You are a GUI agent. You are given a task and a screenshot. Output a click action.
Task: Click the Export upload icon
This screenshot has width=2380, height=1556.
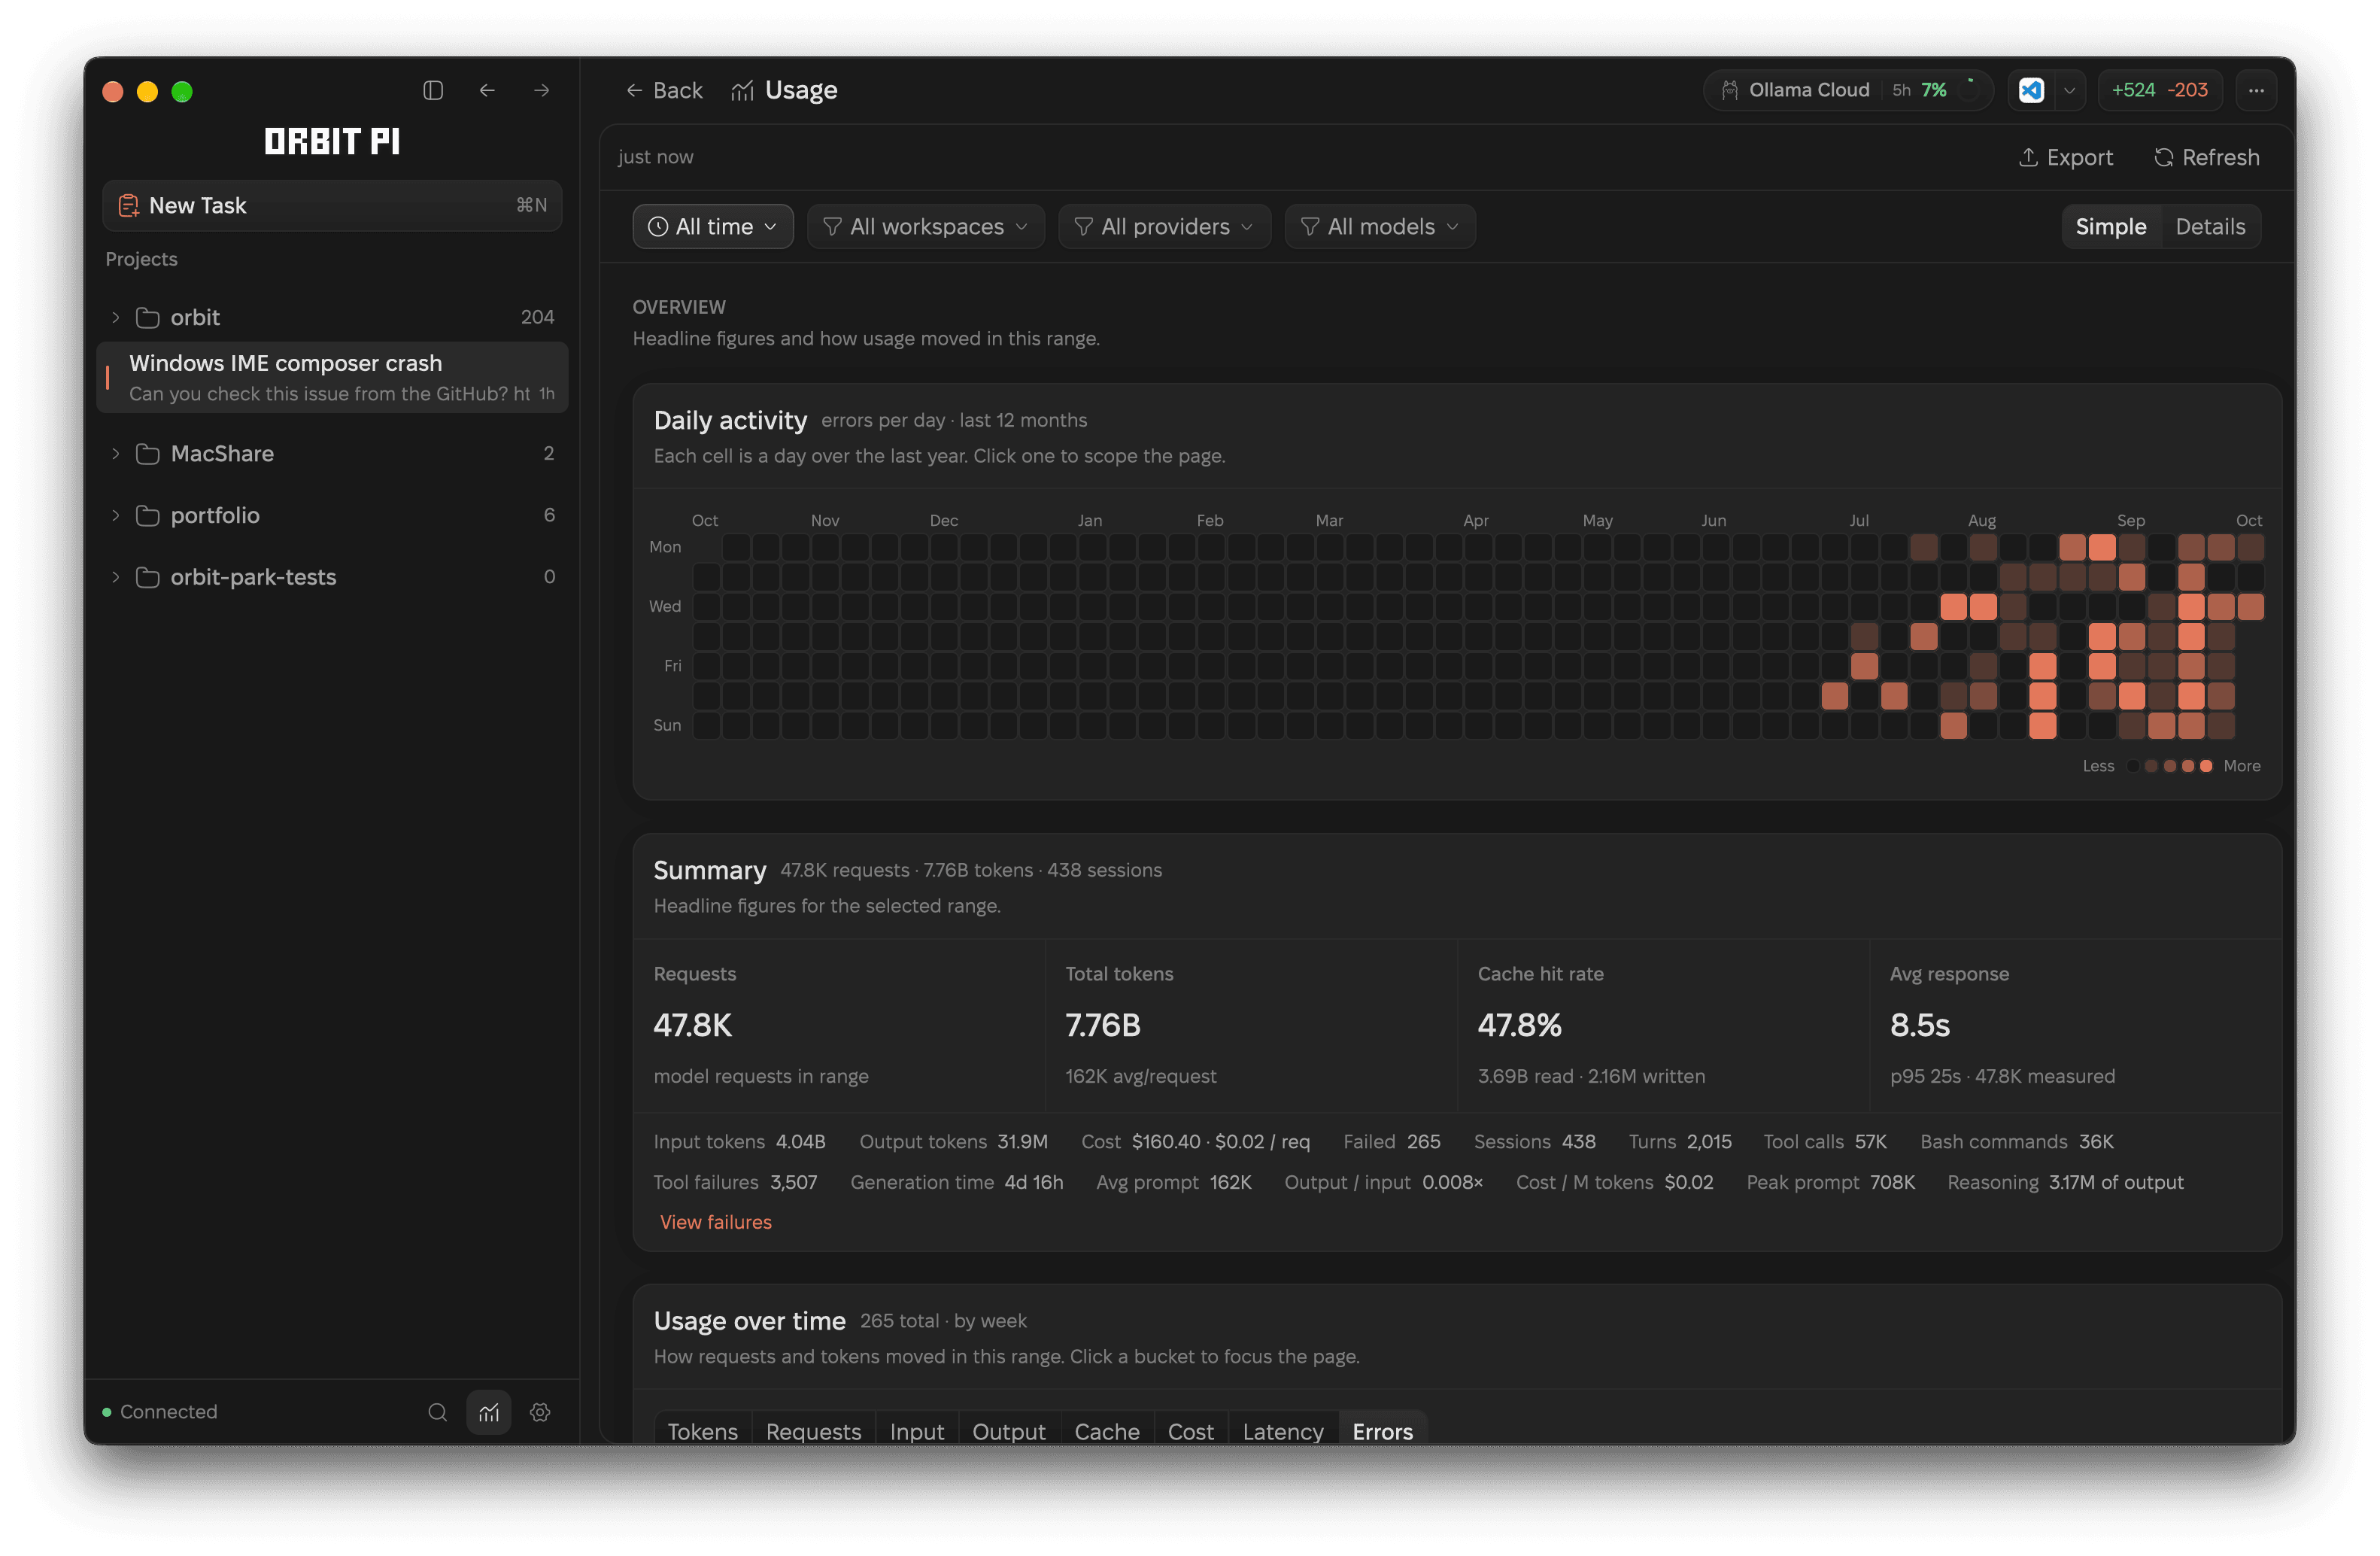[2027, 157]
